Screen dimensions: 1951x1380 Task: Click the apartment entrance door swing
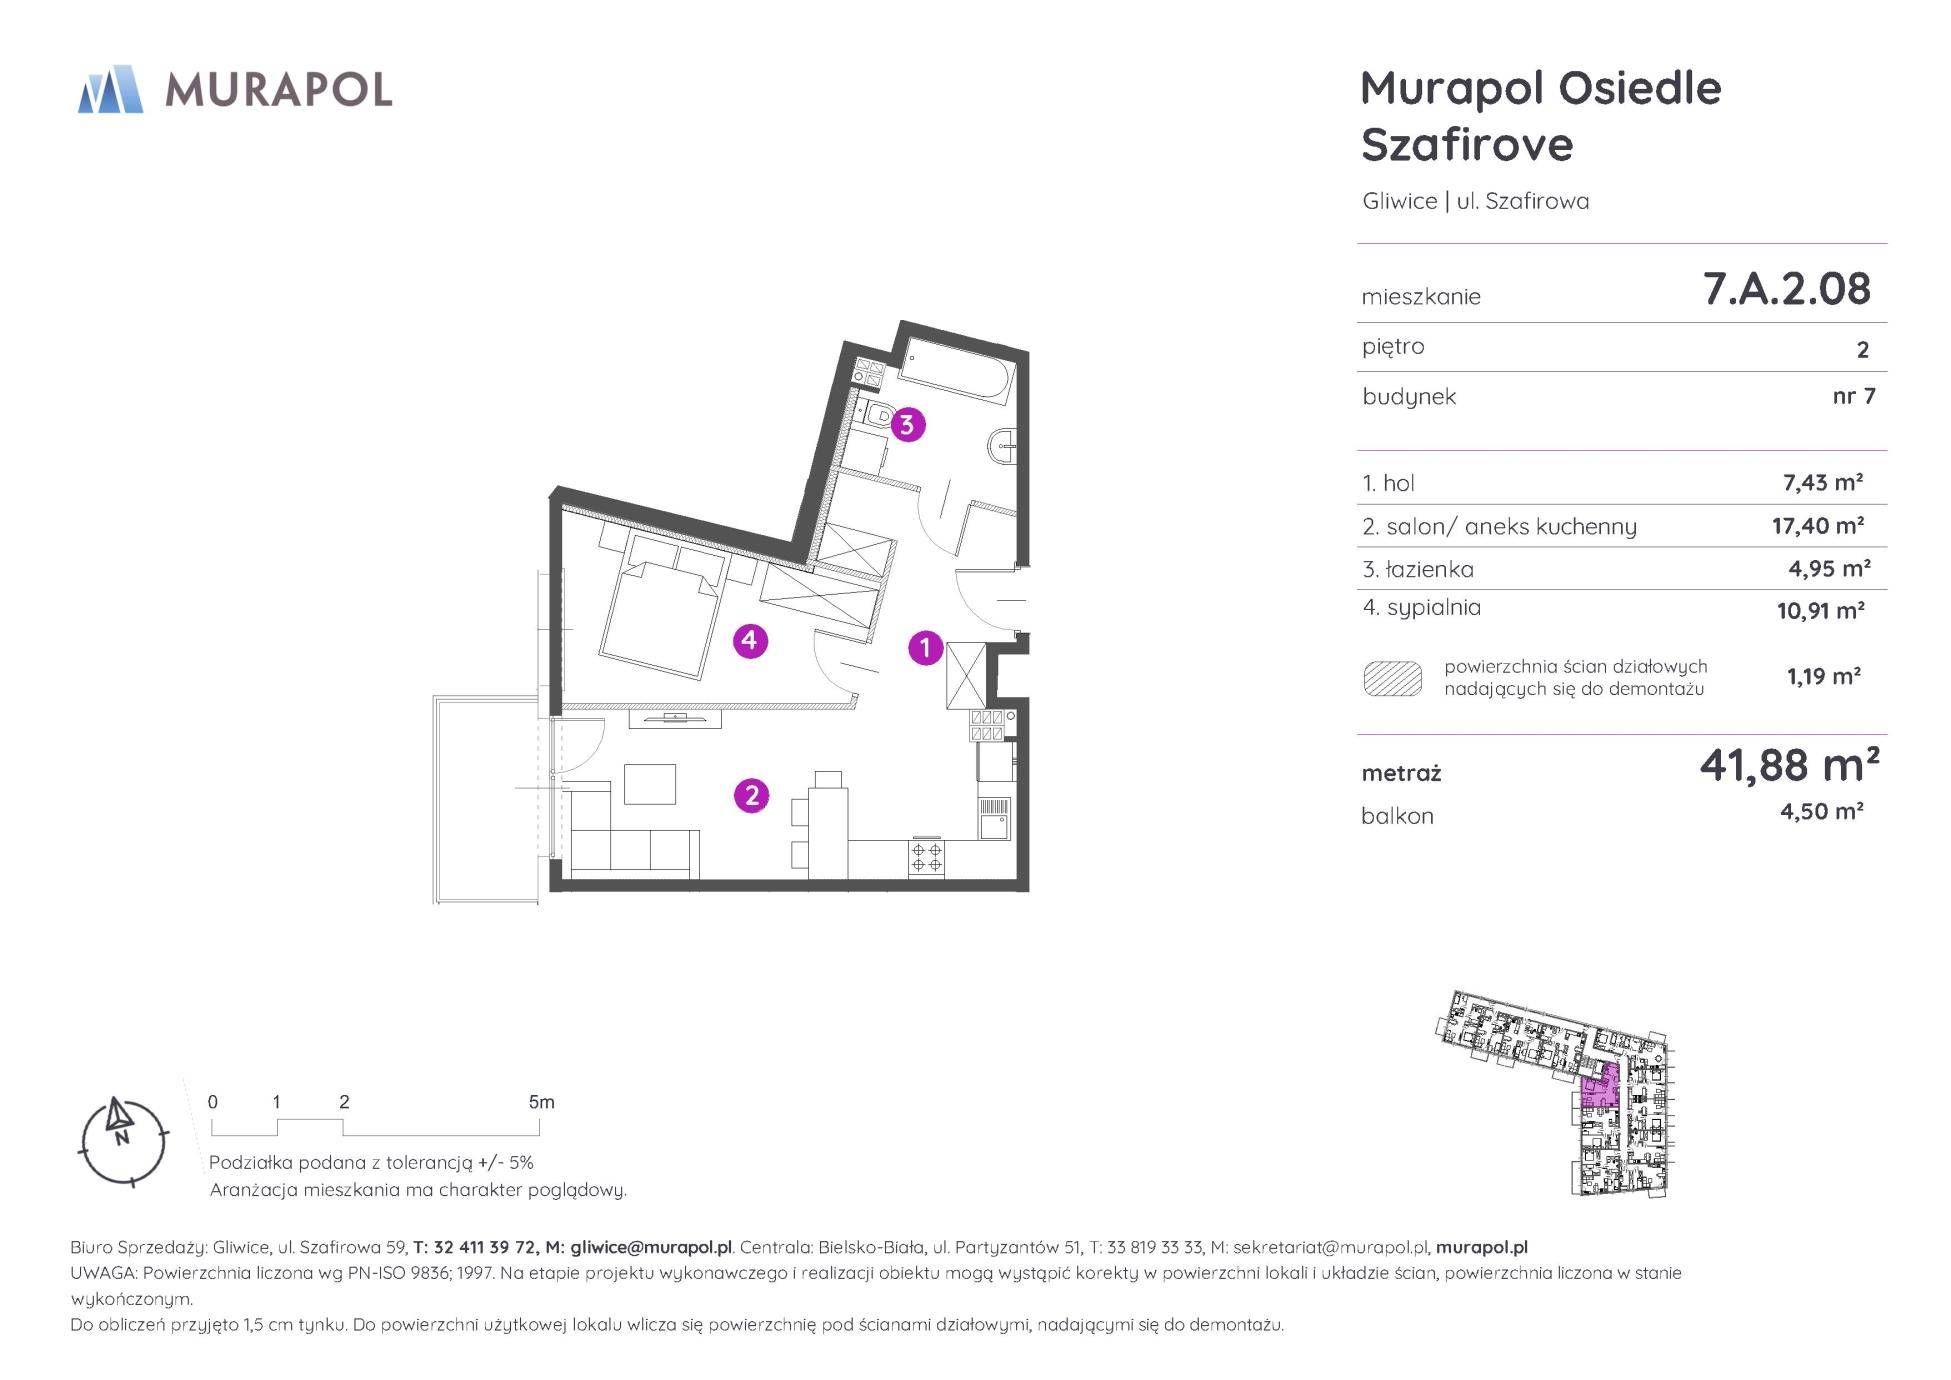click(990, 600)
